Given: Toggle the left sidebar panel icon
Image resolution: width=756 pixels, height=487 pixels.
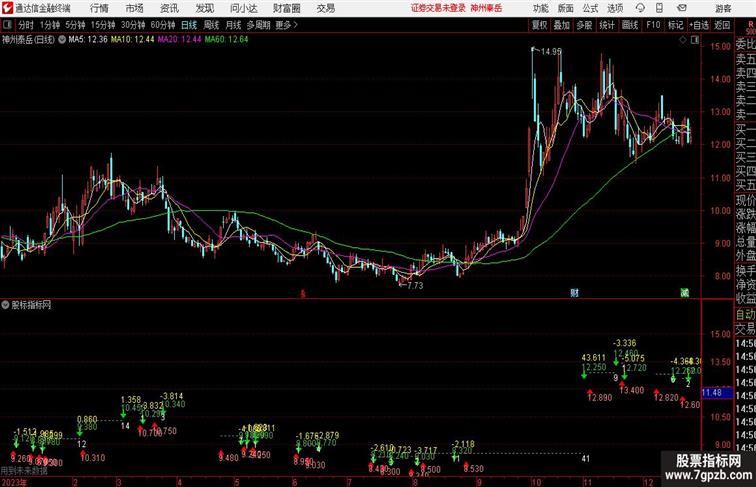Looking at the screenshot, I should [x=7, y=25].
